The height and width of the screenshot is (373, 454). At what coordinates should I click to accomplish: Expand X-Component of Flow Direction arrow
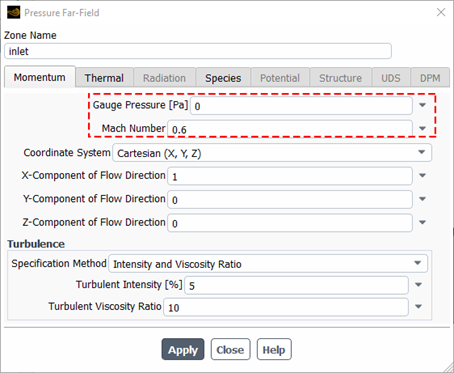point(422,175)
